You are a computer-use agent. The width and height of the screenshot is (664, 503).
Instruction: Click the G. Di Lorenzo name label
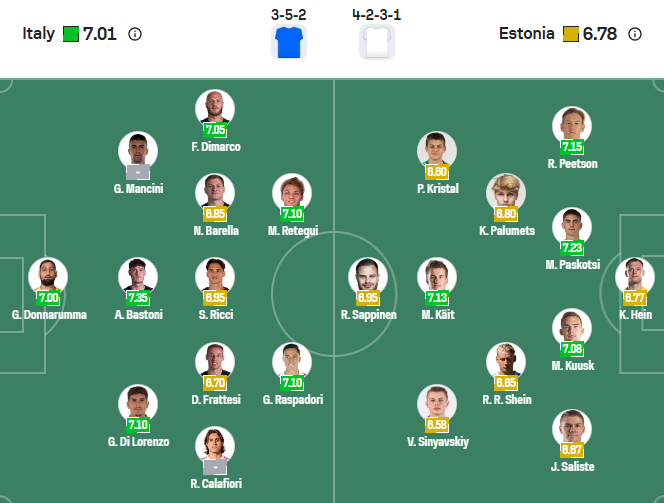(x=138, y=441)
